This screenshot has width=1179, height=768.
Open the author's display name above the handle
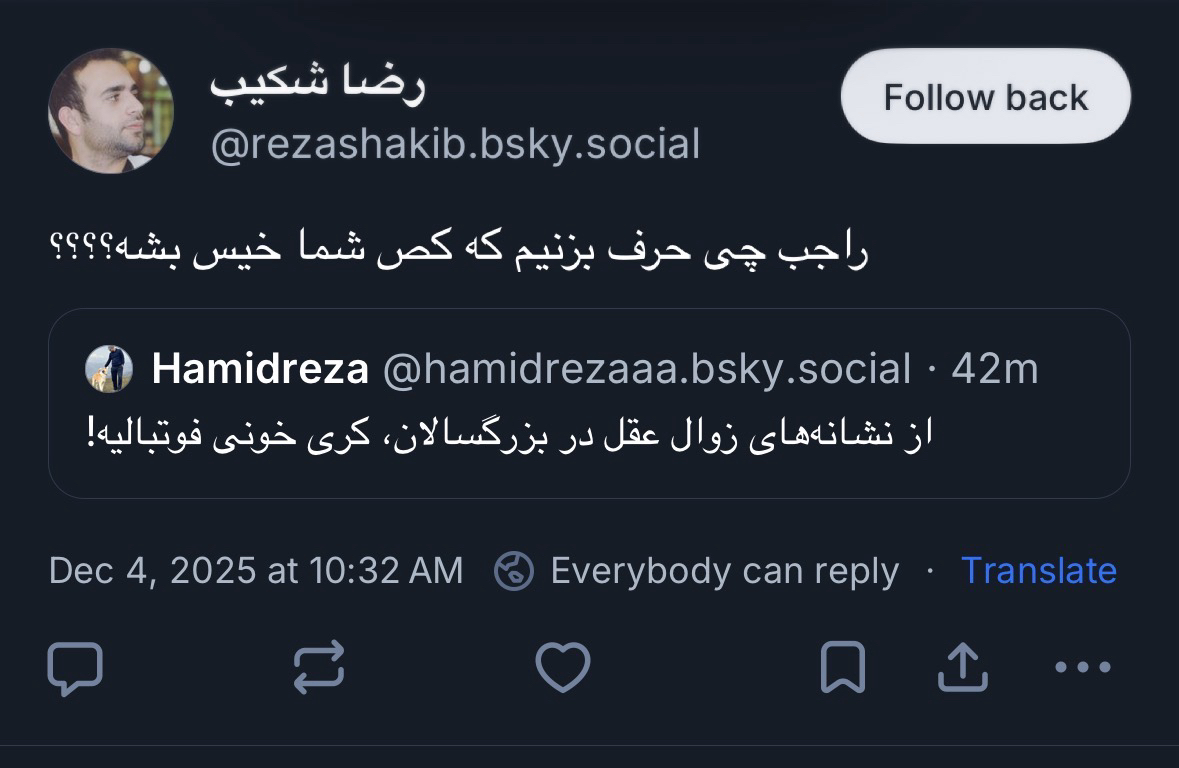click(317, 85)
